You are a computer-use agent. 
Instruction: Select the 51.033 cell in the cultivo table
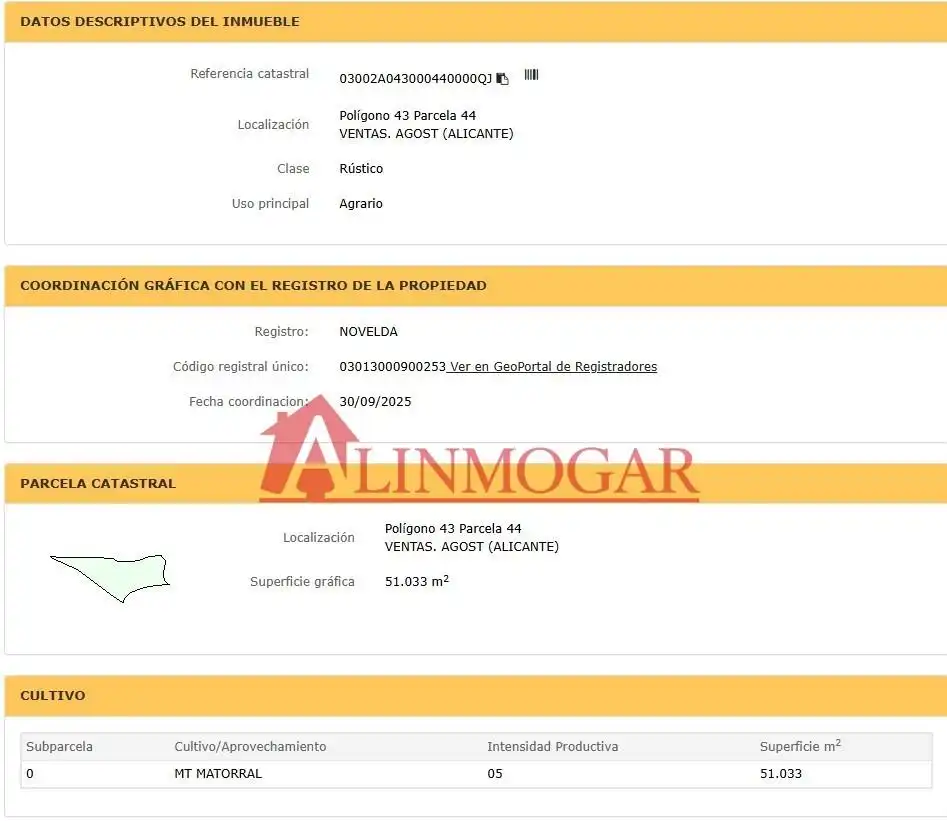coord(780,773)
